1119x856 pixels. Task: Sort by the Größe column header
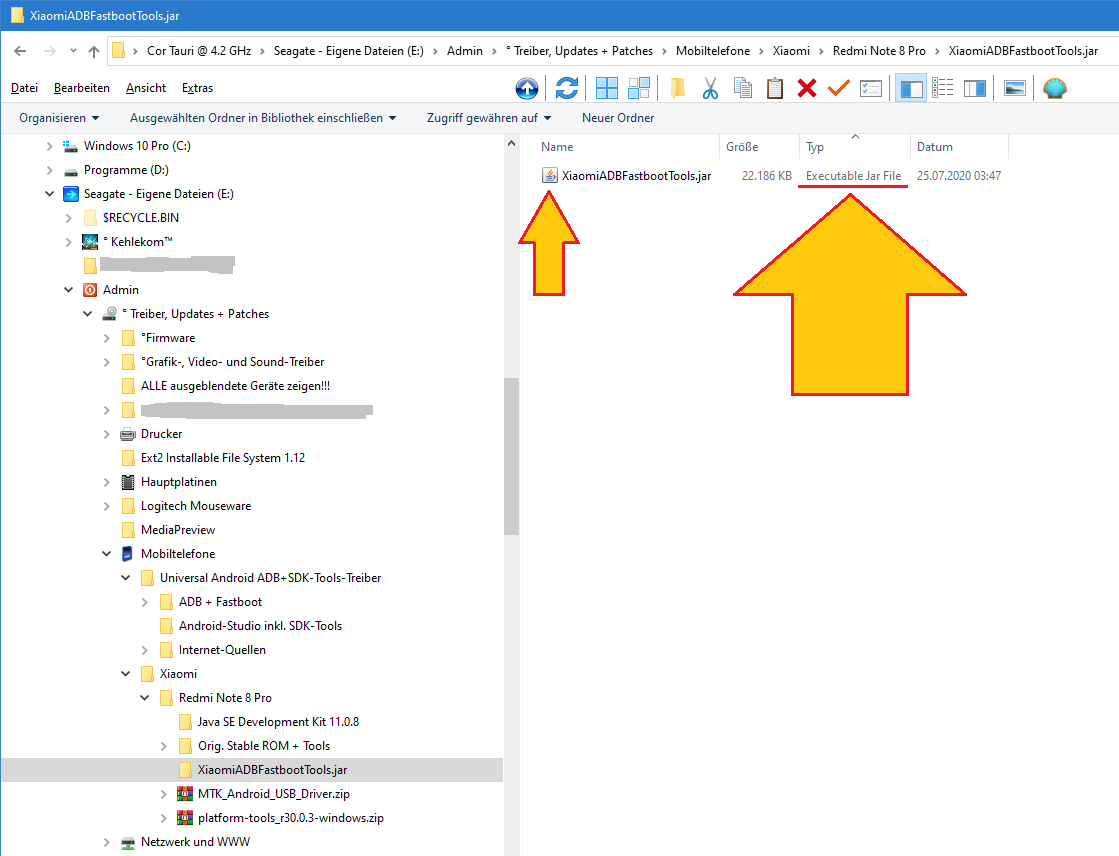pyautogui.click(x=759, y=146)
